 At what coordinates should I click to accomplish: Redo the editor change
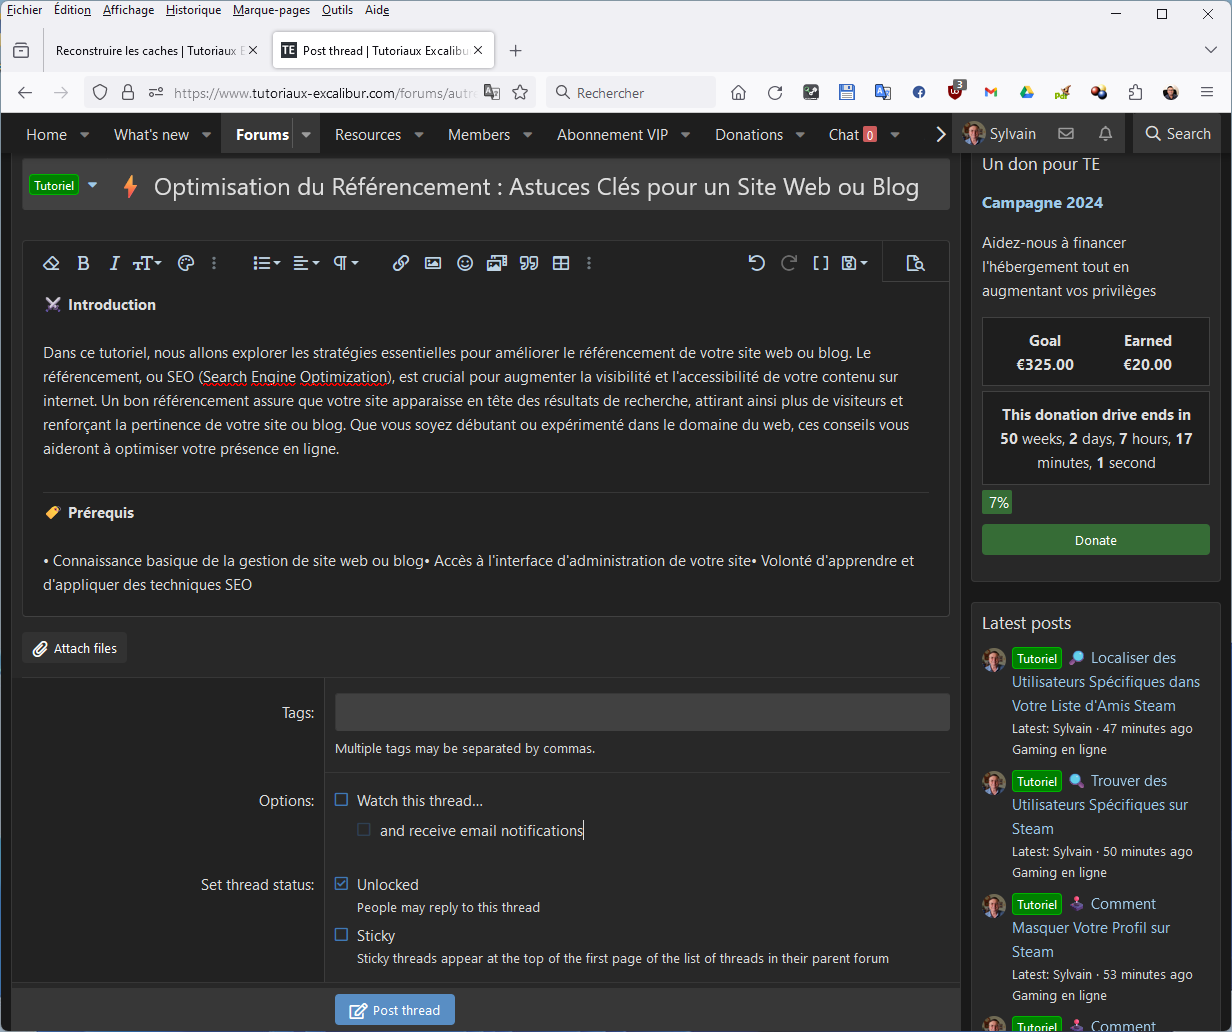click(x=789, y=263)
